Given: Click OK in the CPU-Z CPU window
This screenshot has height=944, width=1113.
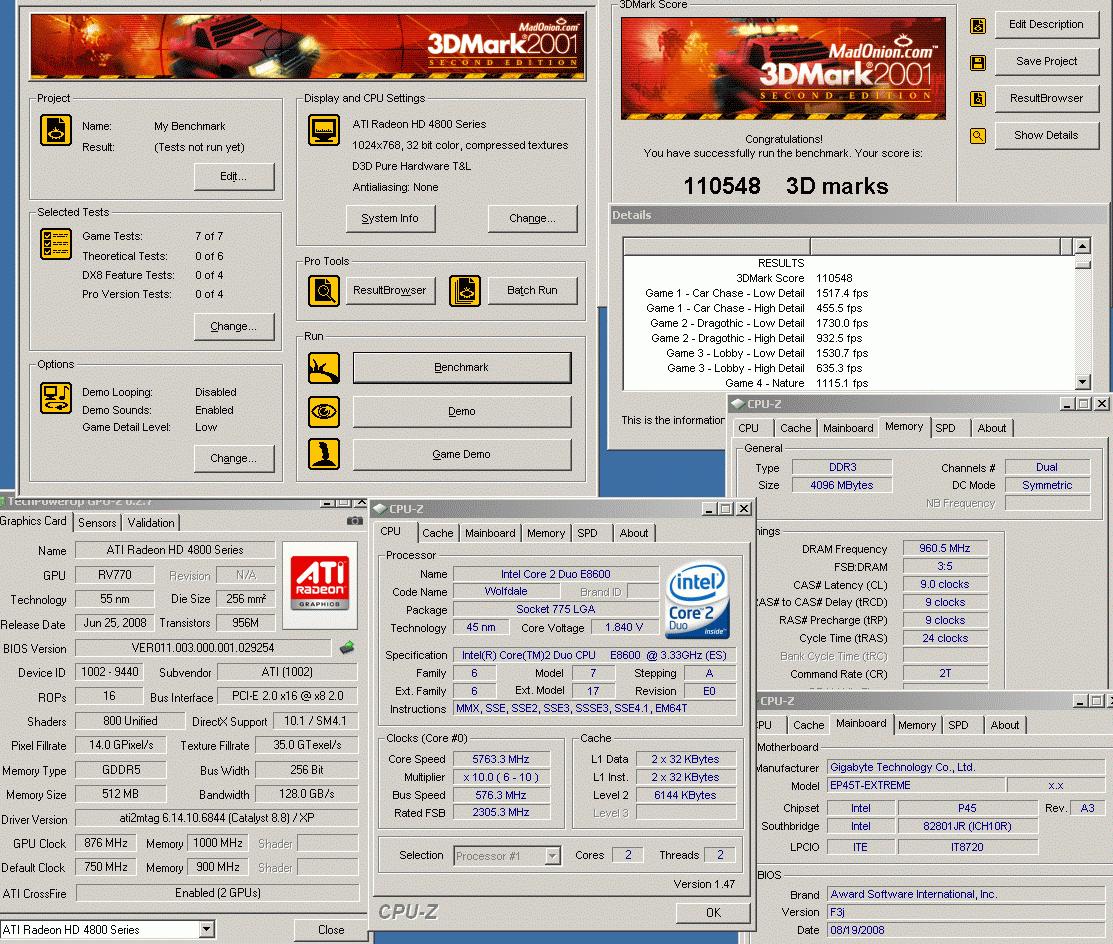Looking at the screenshot, I should click(713, 913).
